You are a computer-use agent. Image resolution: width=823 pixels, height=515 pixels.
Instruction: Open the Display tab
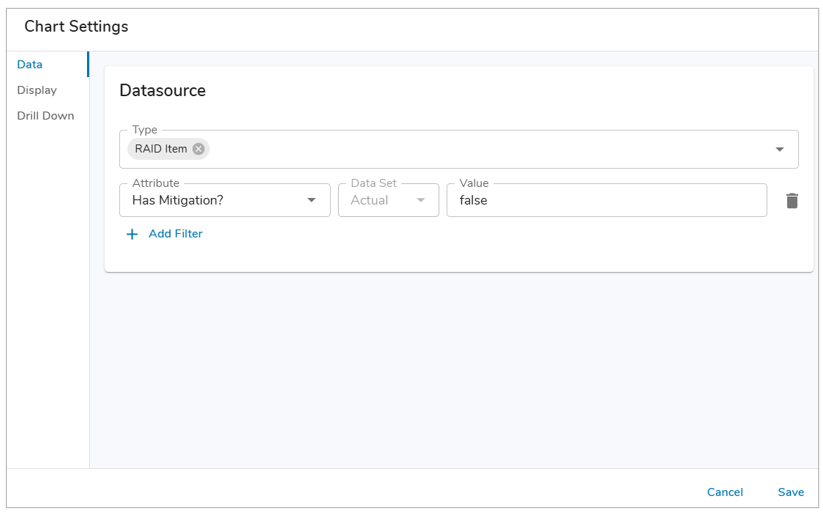(x=37, y=90)
